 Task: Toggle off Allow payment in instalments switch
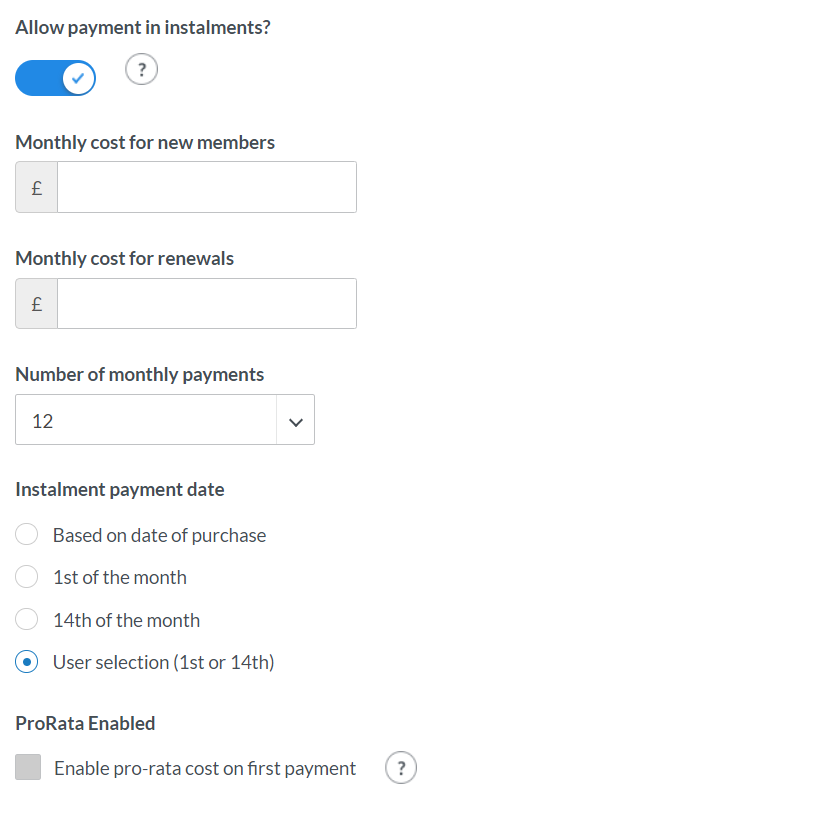coord(55,77)
